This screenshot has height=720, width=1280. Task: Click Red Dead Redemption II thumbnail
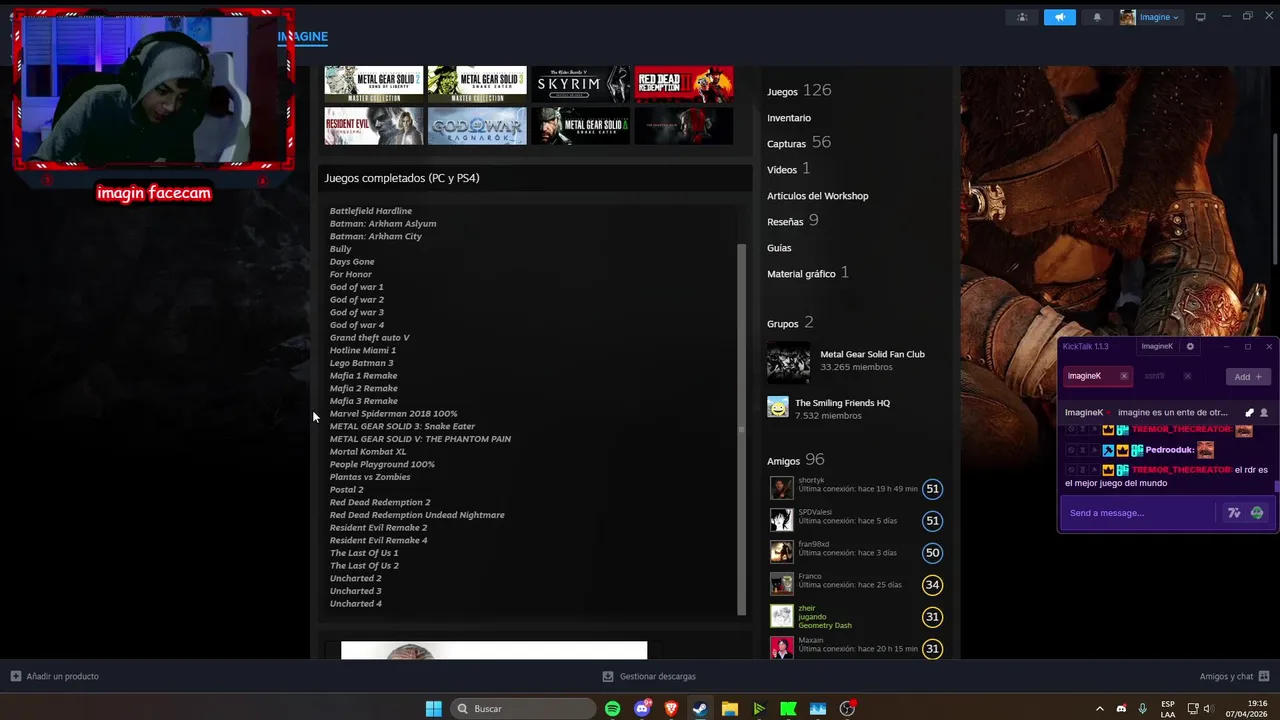tap(684, 84)
